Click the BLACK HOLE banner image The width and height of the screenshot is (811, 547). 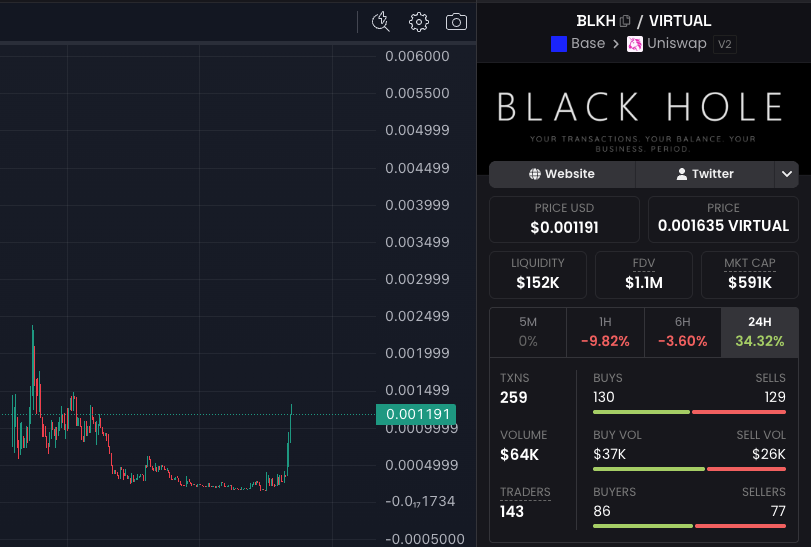tap(643, 118)
